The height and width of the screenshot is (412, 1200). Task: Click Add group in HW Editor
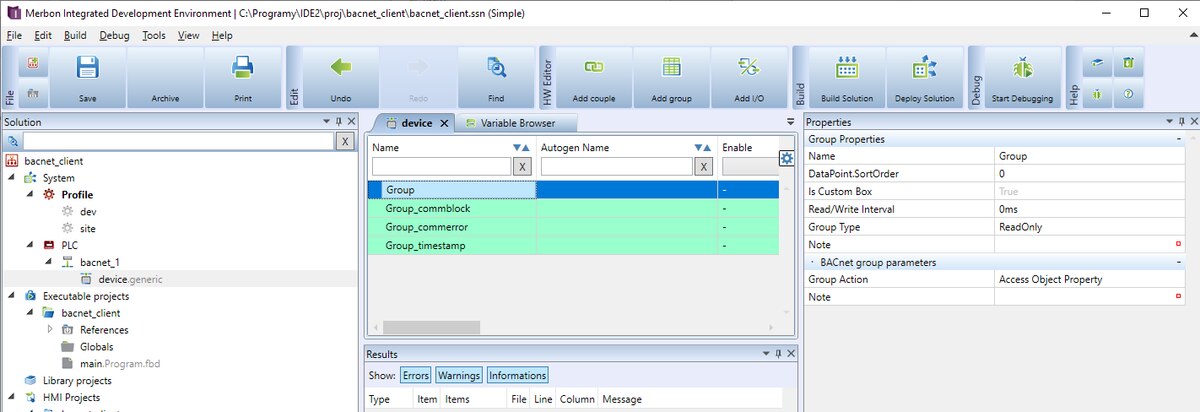coord(671,69)
